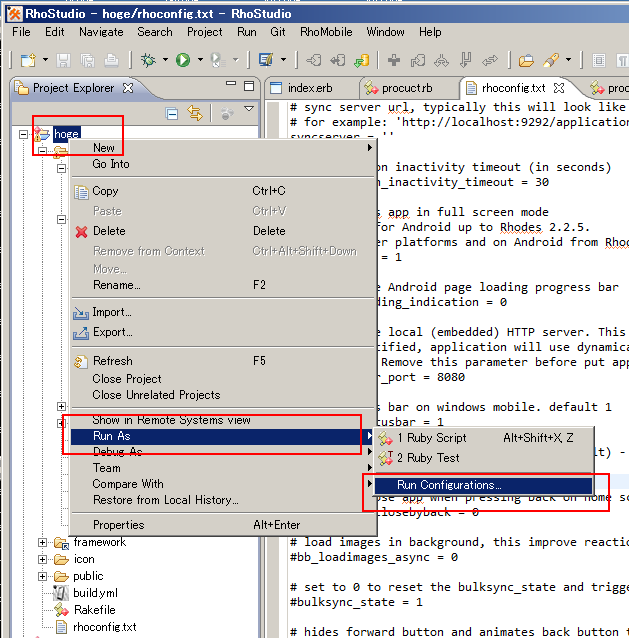The image size is (629, 638).
Task: Choose 2 Ruby Test run option
Action: point(483,458)
